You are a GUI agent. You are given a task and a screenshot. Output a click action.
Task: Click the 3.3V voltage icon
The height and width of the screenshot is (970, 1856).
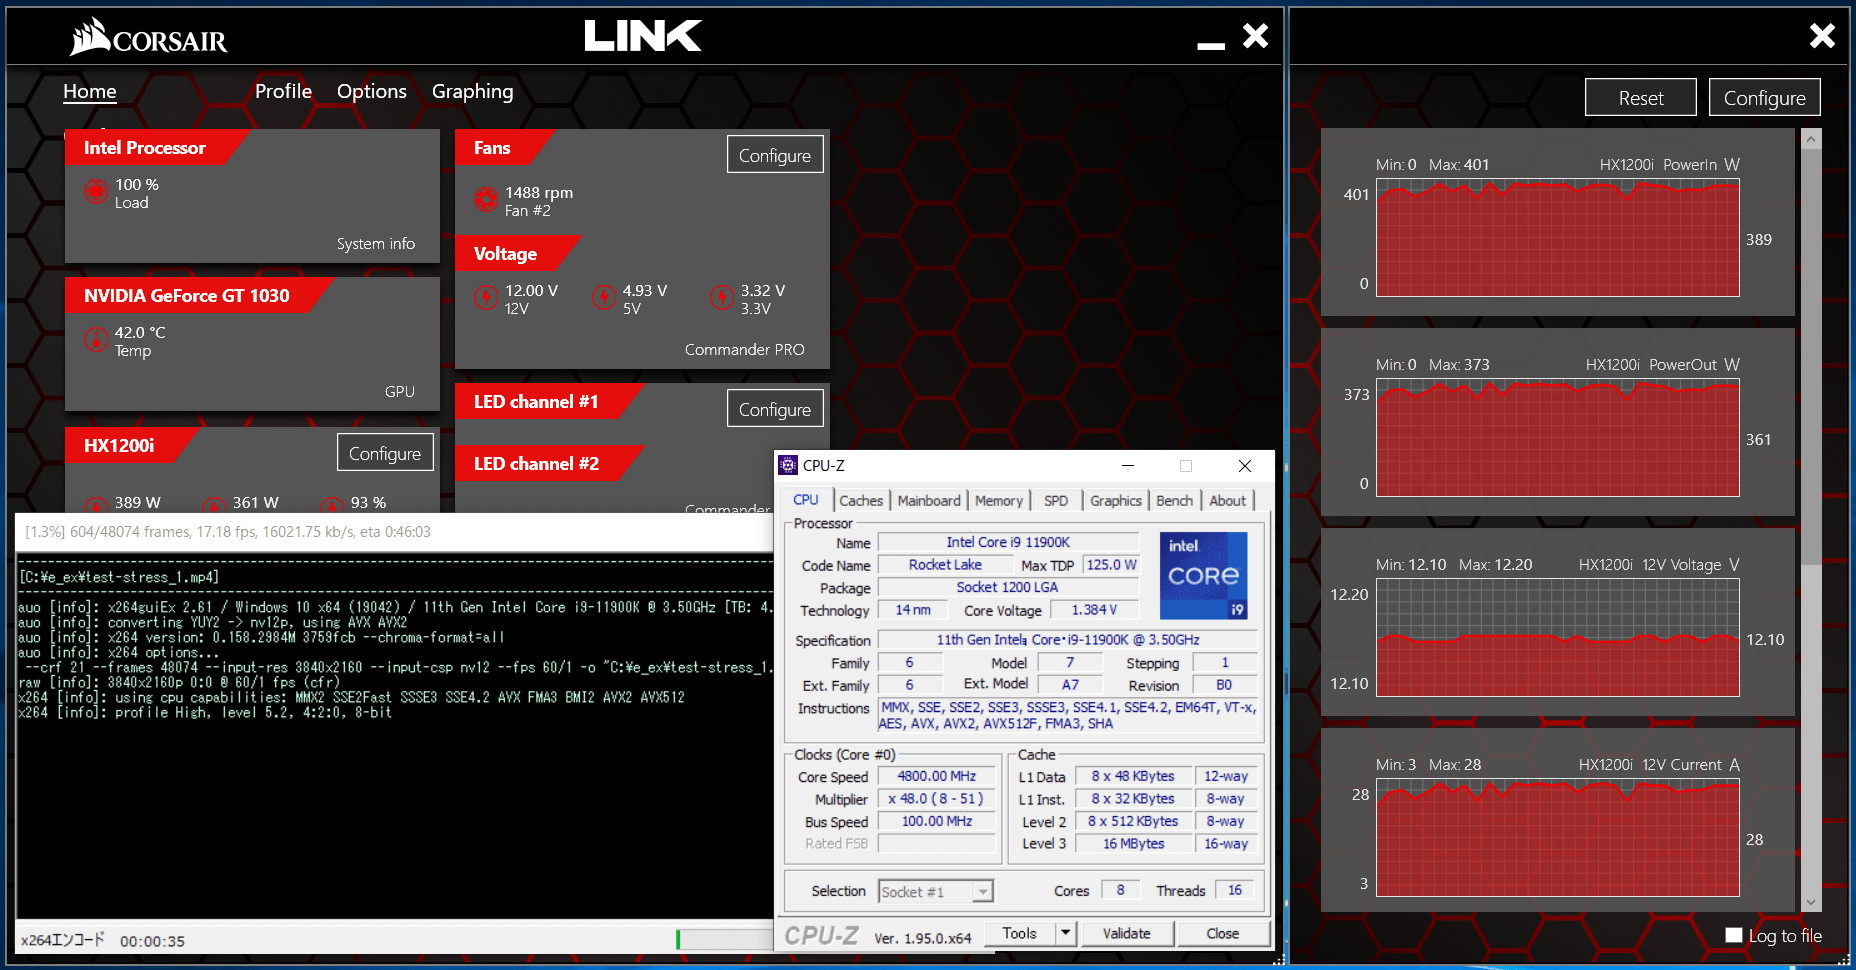click(722, 297)
